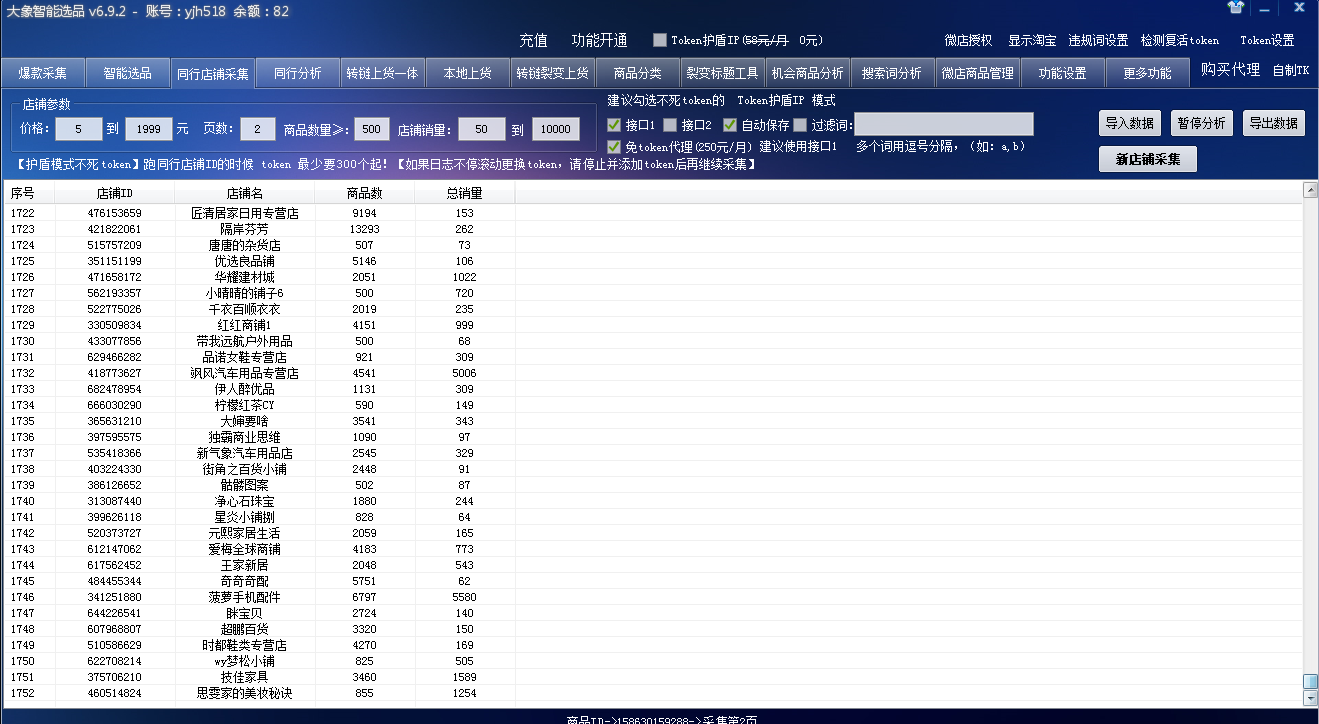Viewport: 1319px width, 724px height.
Task: Click the 过滤词 text input box
Action: 943,124
